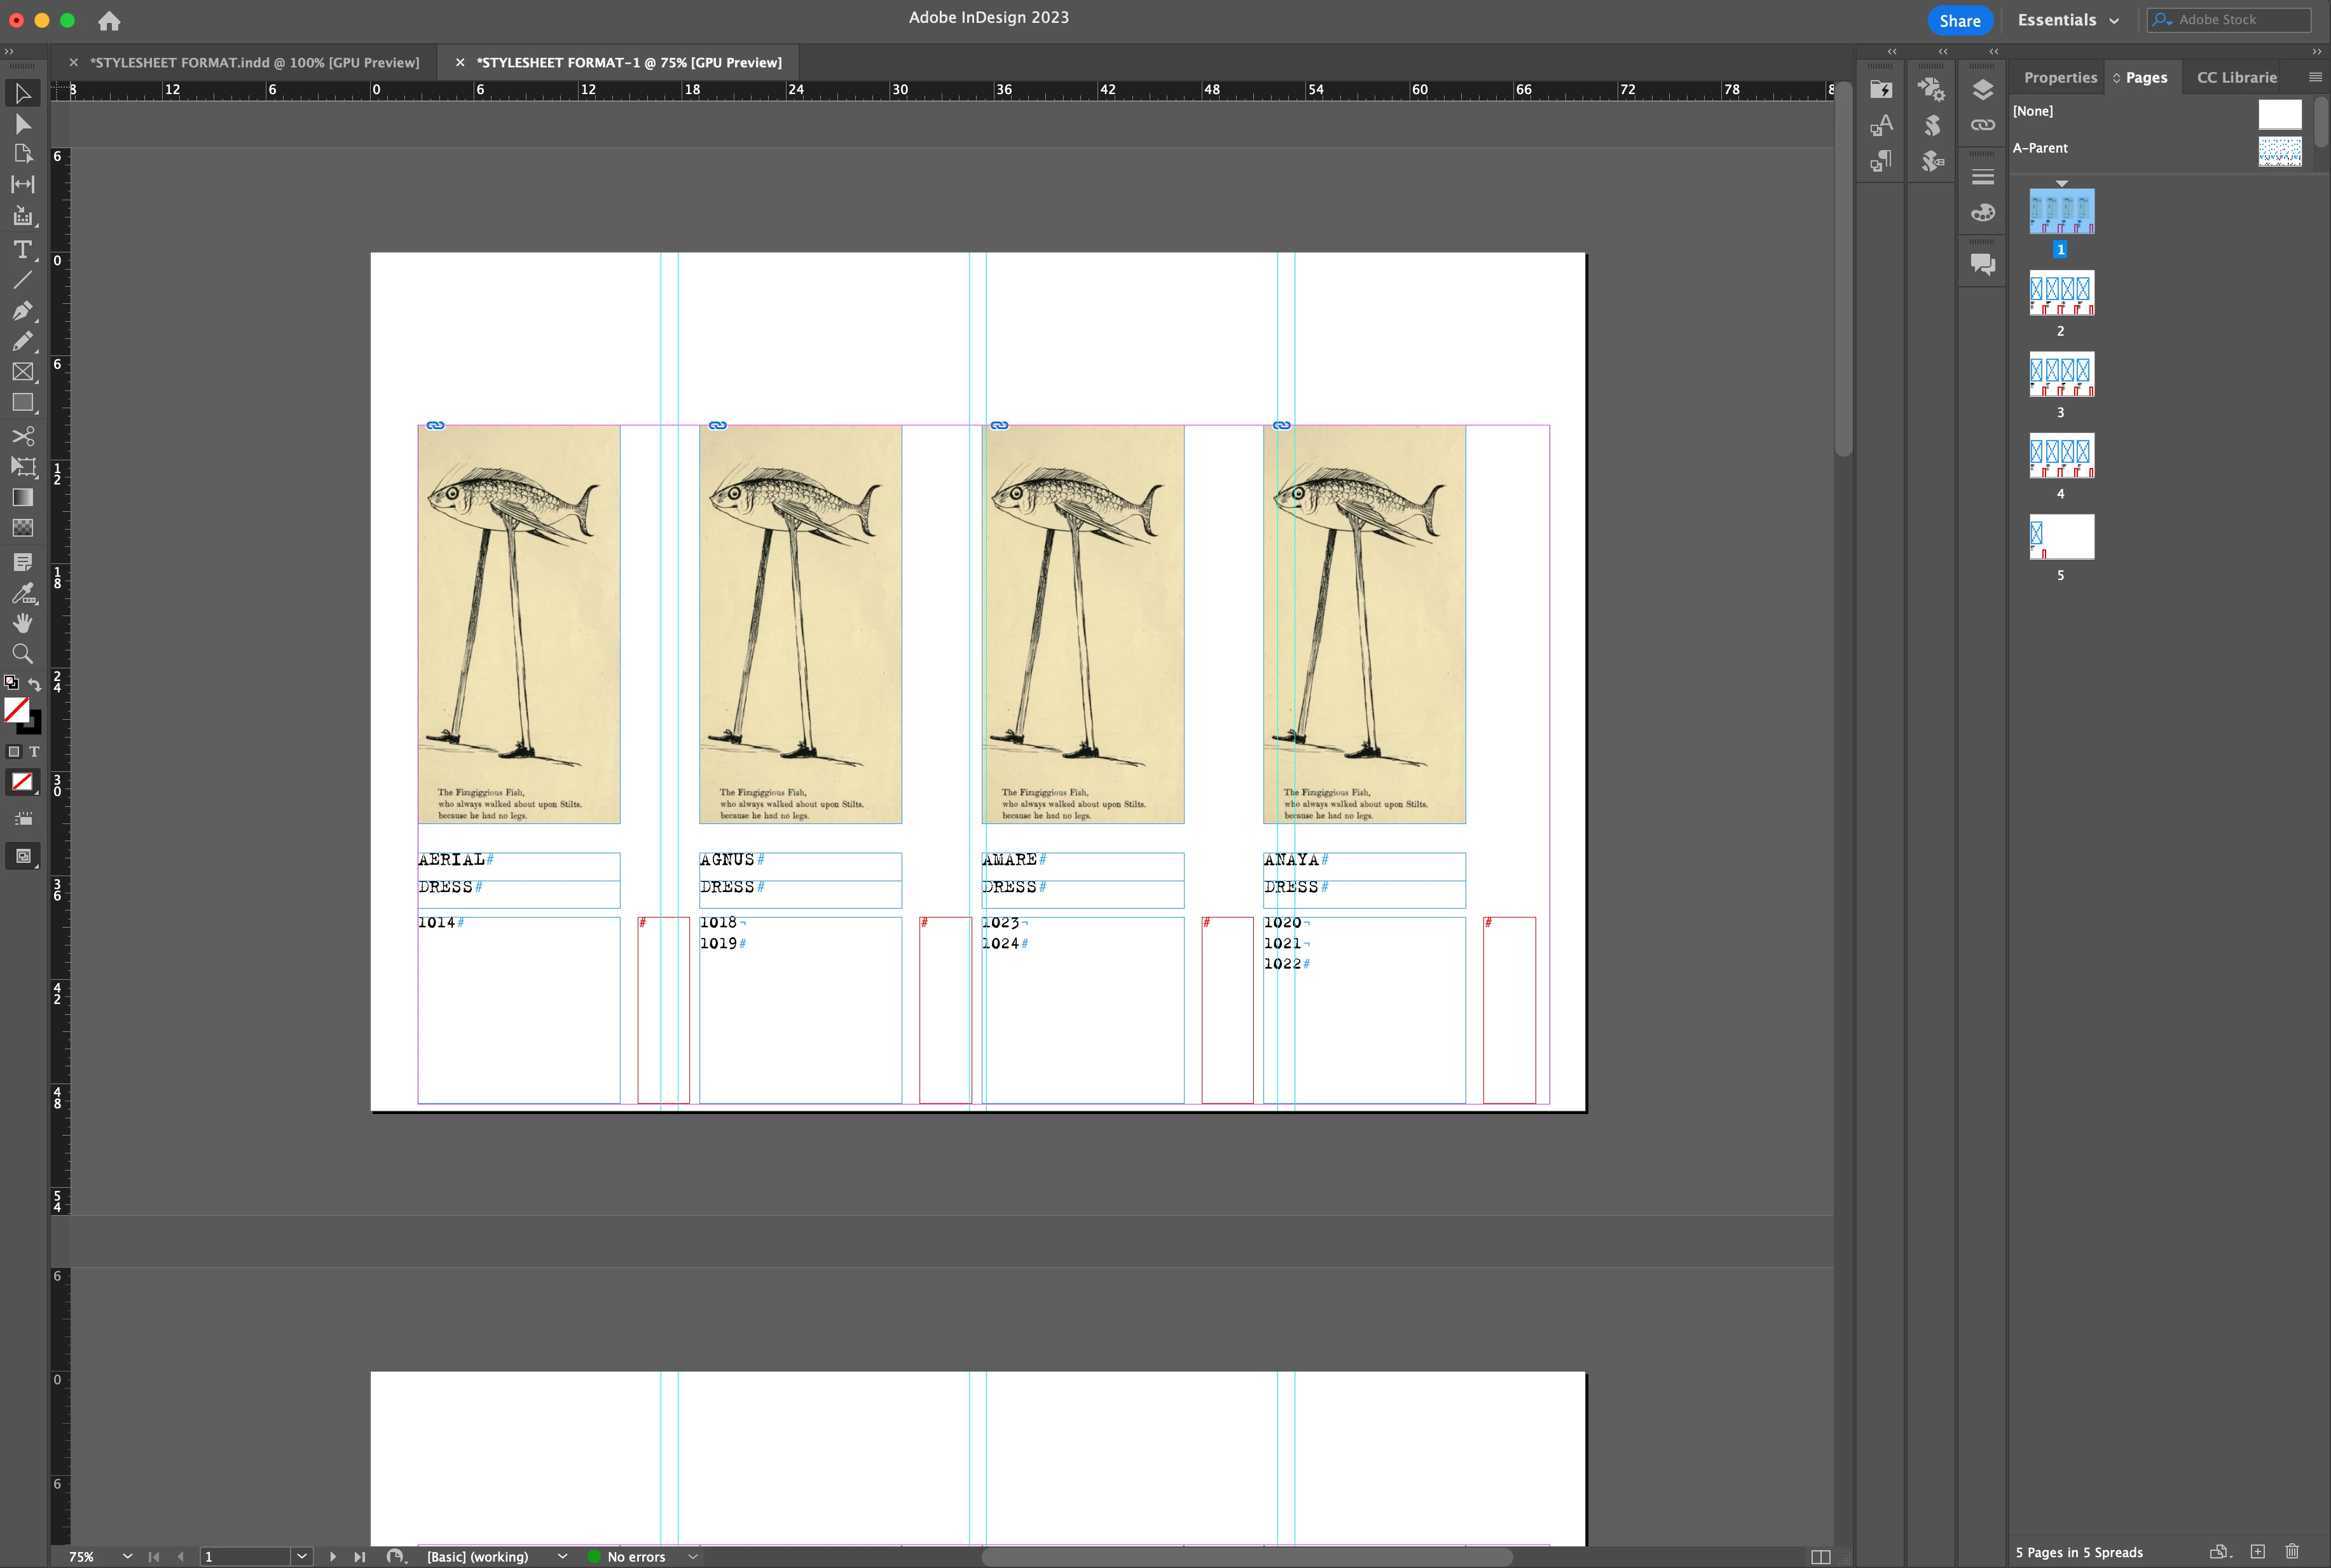The height and width of the screenshot is (1568, 2331).
Task: Open the Swatches palette panel icon
Action: pos(1982,213)
